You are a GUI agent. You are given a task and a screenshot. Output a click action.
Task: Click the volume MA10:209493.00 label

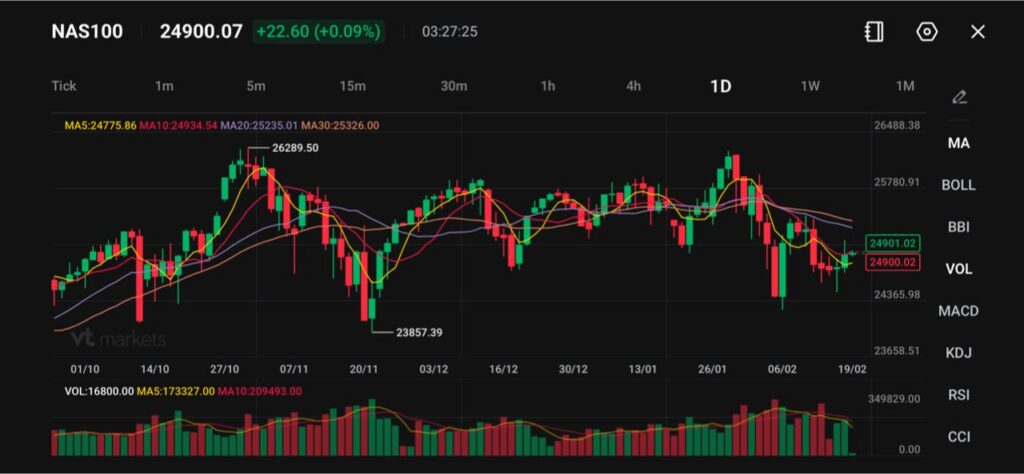click(259, 392)
